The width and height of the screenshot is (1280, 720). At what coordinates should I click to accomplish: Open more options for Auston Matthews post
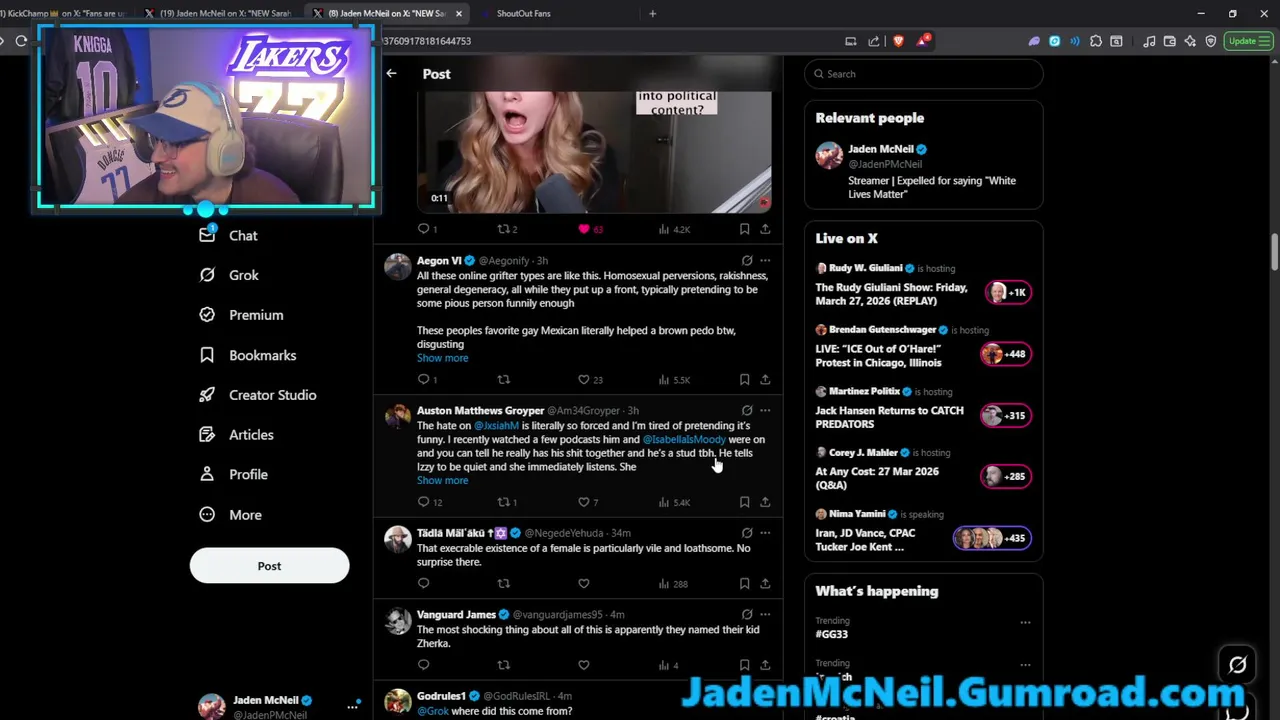pos(765,410)
